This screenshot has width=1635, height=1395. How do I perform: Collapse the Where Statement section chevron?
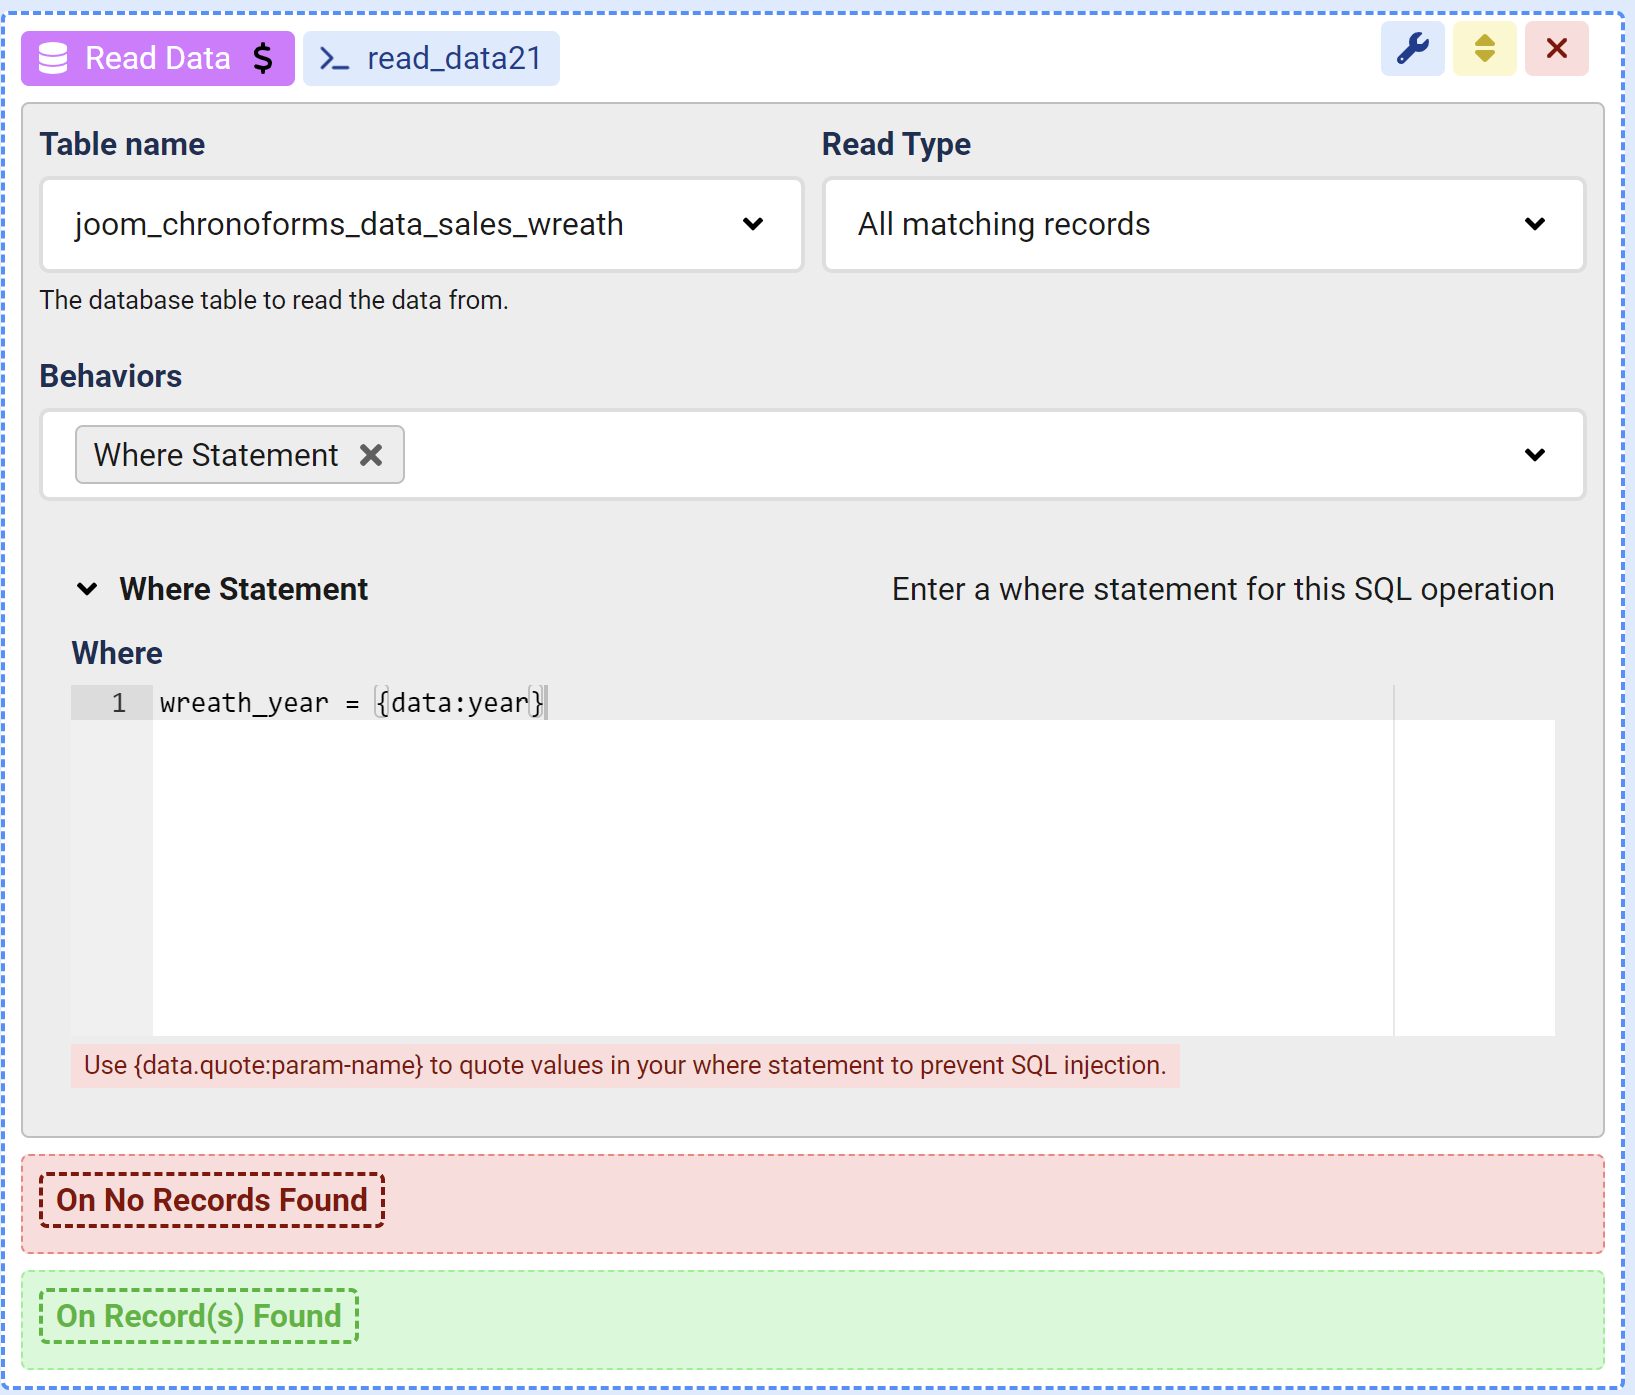tap(87, 589)
